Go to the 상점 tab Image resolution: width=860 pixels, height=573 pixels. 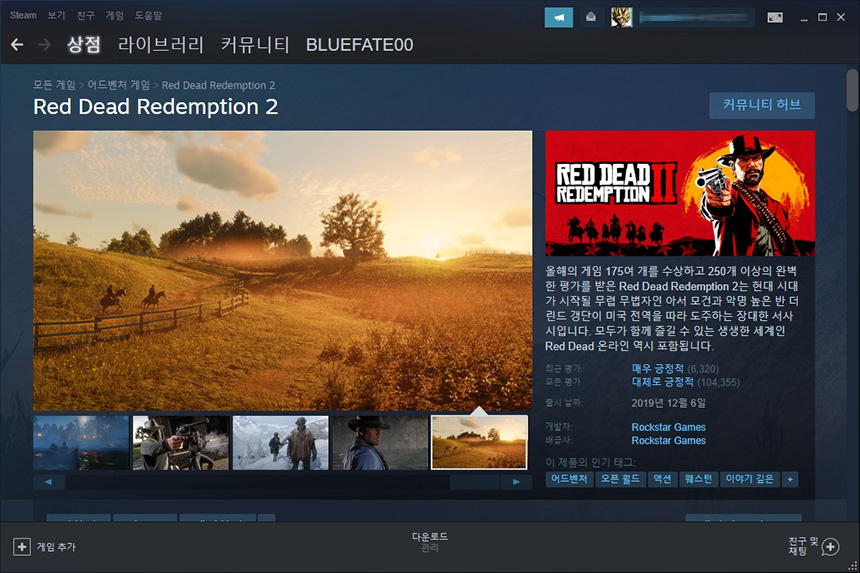pos(83,44)
